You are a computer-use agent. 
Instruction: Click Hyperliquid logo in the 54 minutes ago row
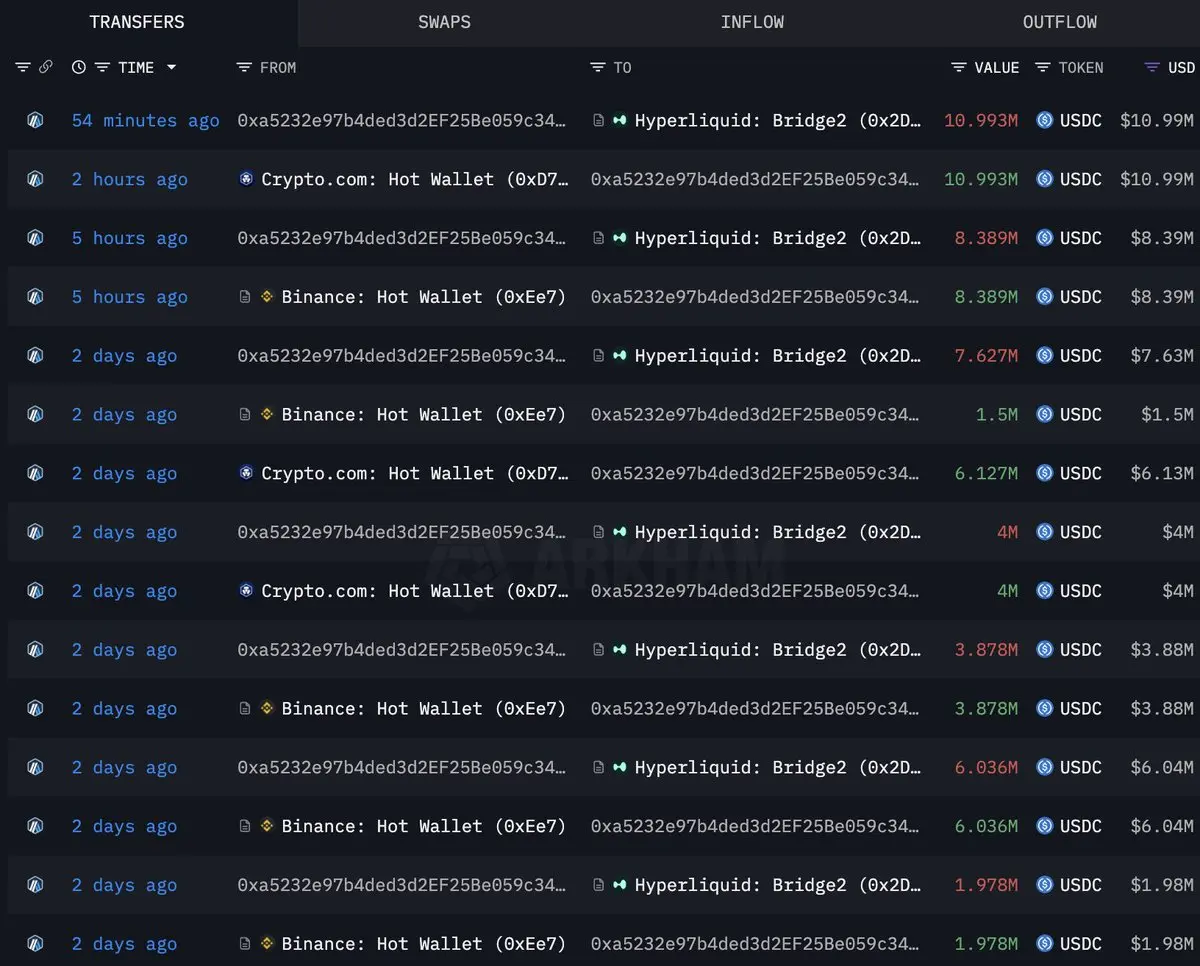[x=620, y=120]
